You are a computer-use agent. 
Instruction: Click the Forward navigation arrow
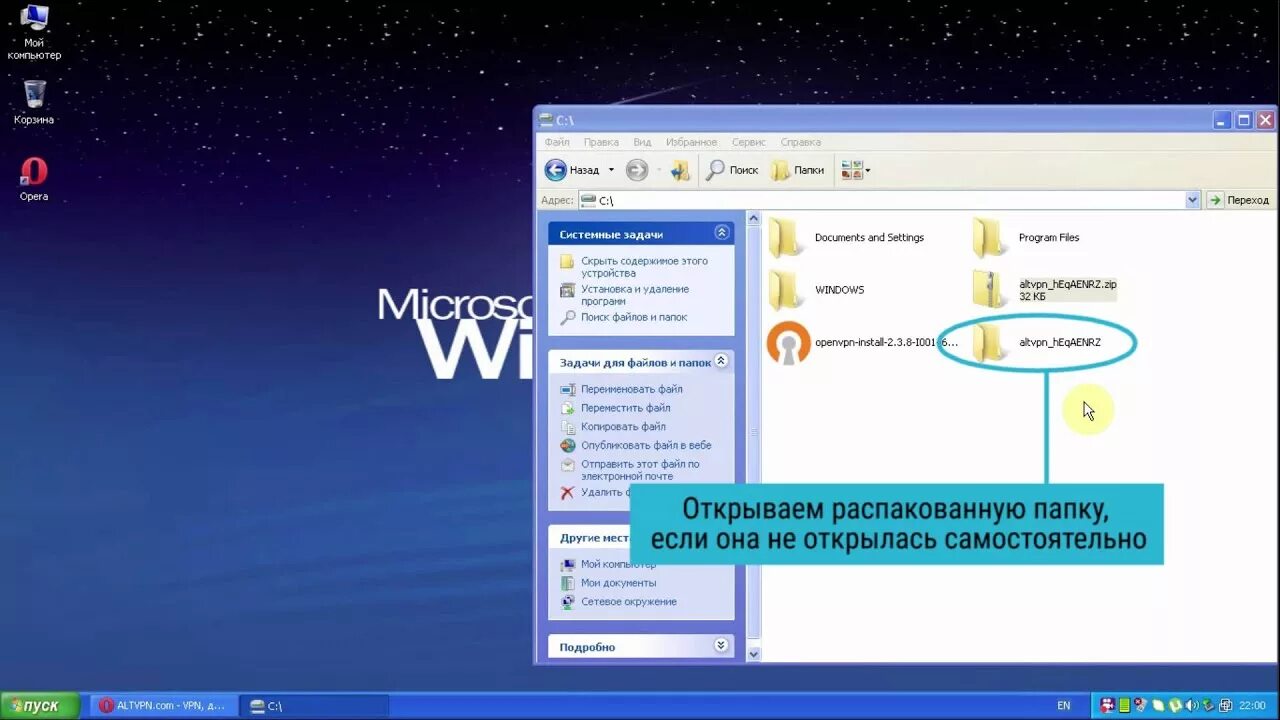click(x=637, y=170)
